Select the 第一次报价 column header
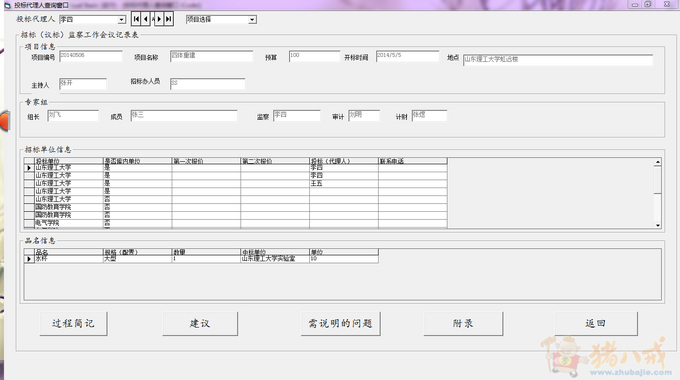The height and width of the screenshot is (380, 680). (x=206, y=161)
